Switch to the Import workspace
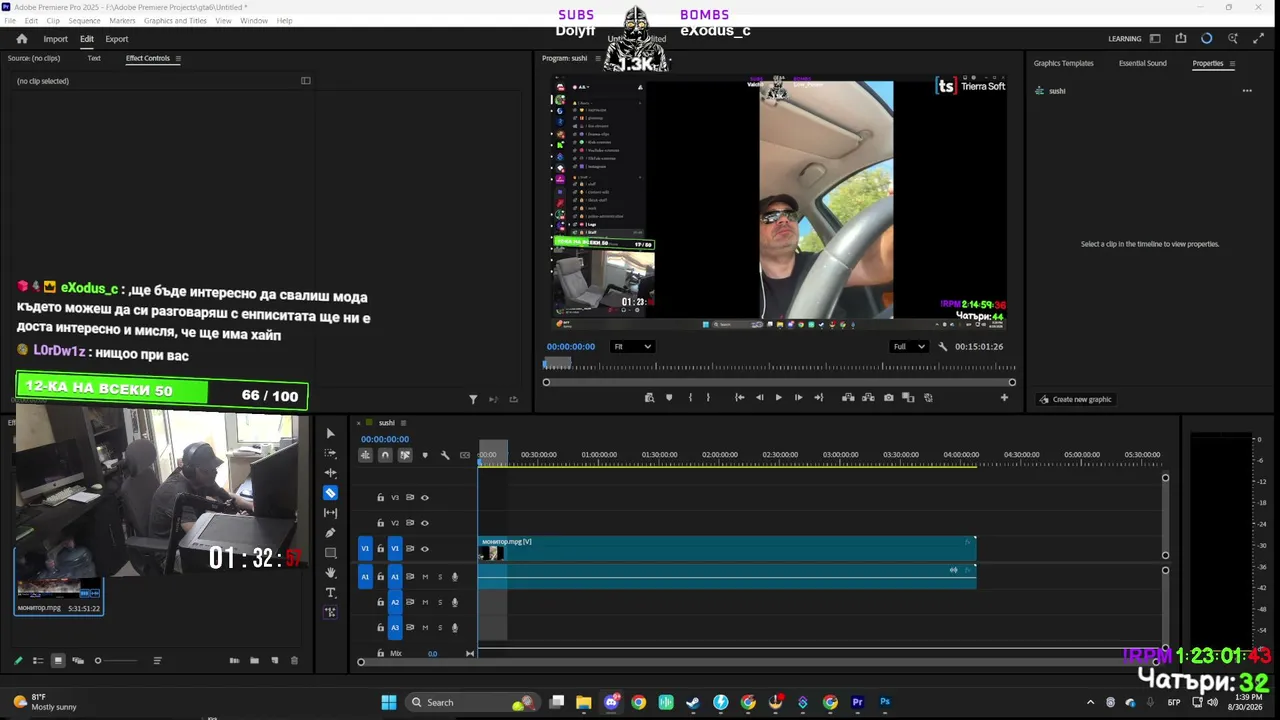This screenshot has height=720, width=1280. pyautogui.click(x=55, y=39)
